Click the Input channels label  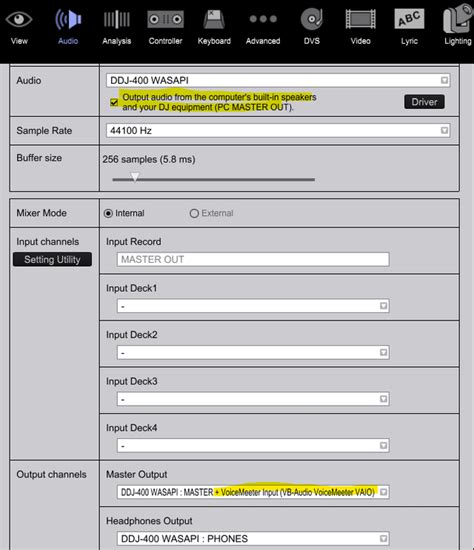[48, 242]
